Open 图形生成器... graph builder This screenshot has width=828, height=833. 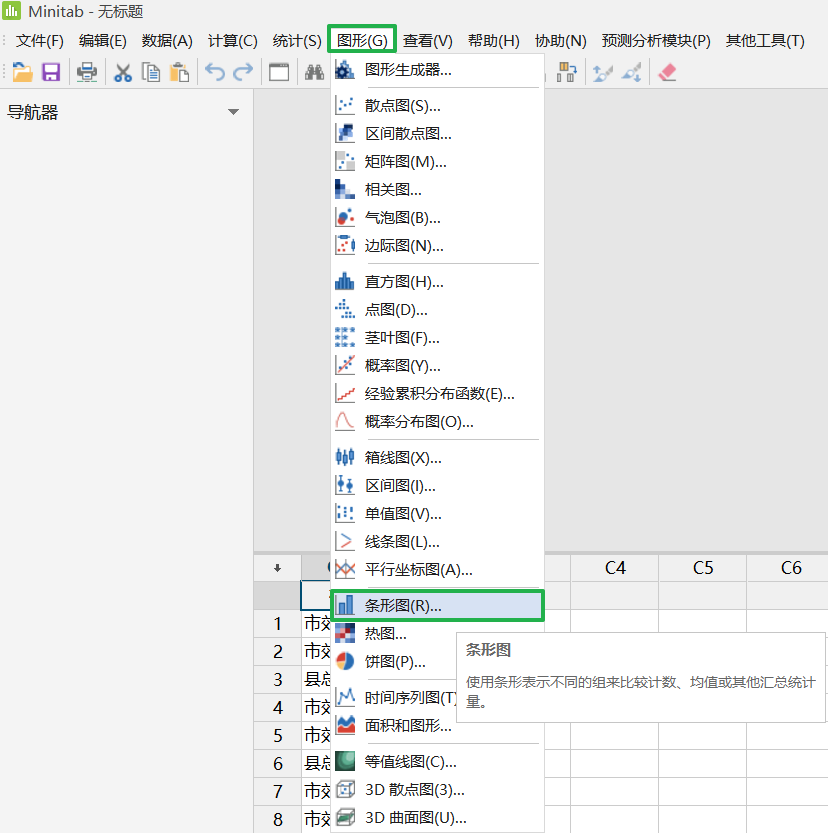pyautogui.click(x=408, y=70)
